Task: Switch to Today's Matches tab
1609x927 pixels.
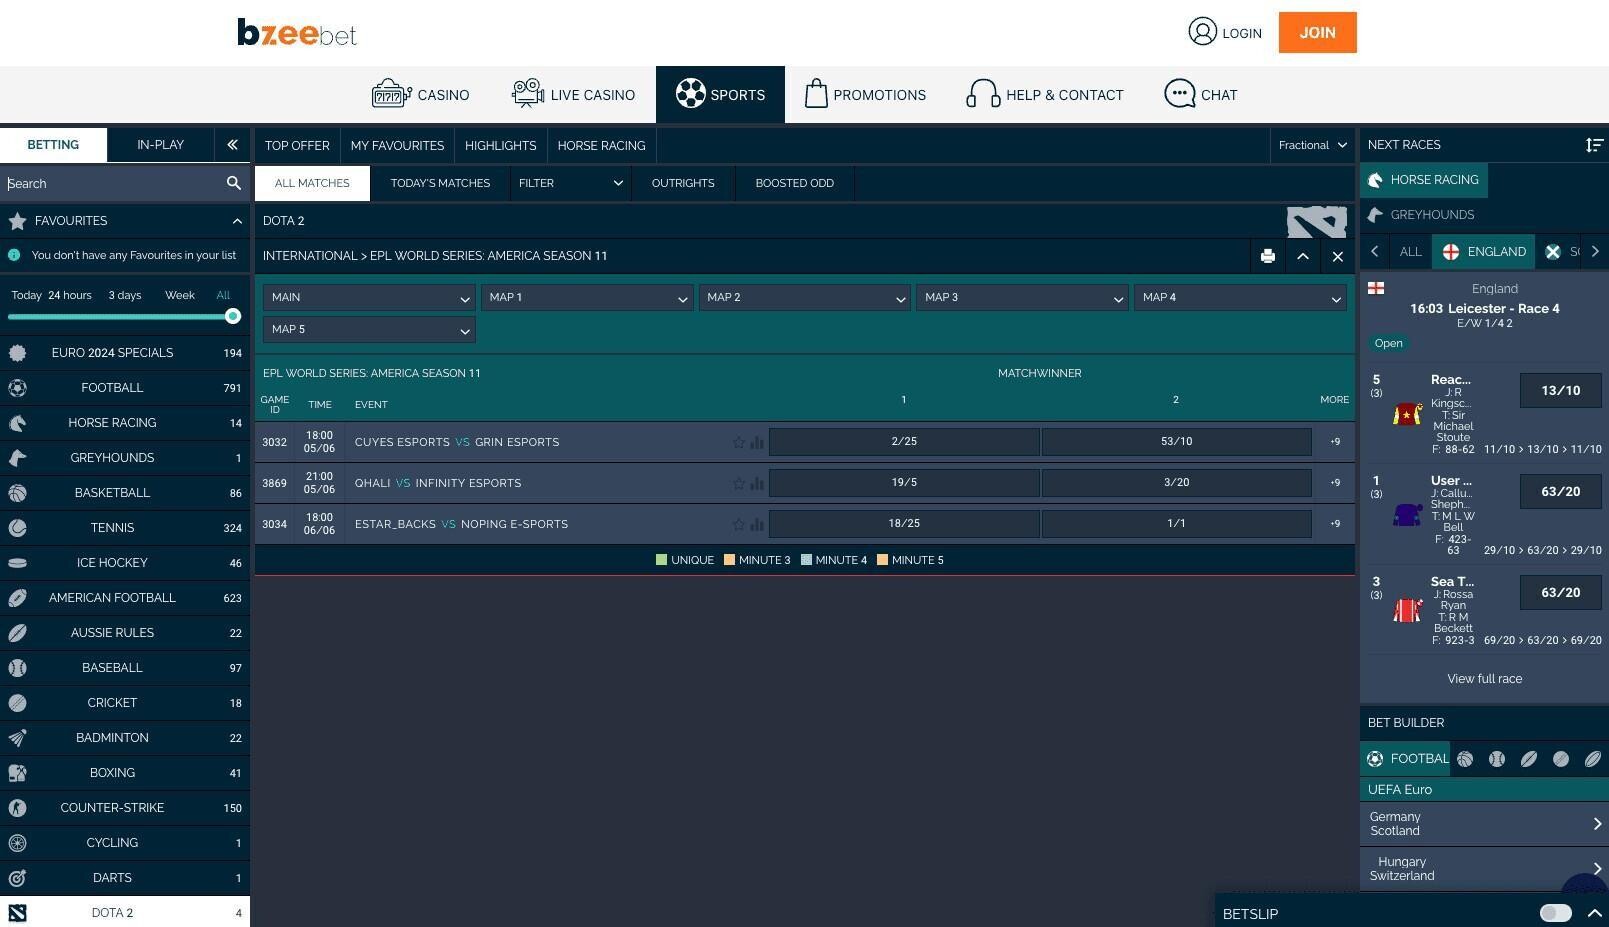Action: tap(440, 183)
